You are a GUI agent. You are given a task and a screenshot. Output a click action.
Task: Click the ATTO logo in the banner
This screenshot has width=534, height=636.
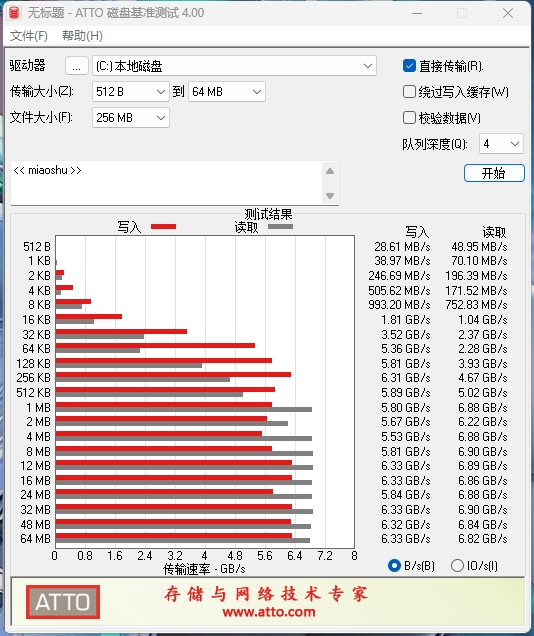63,602
